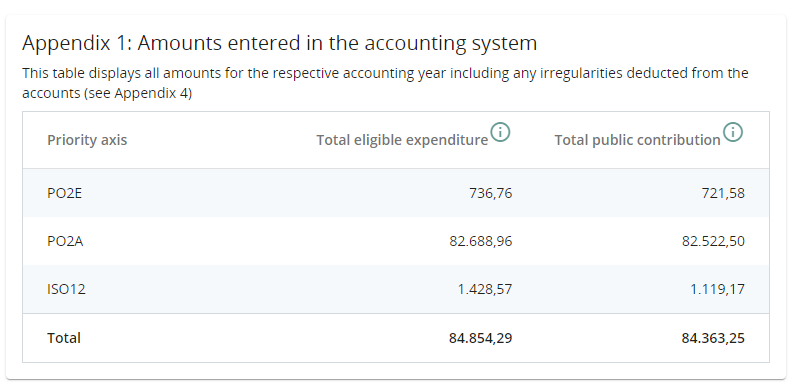
Task: Click the 721,58 public contribution value
Action: pos(723,193)
